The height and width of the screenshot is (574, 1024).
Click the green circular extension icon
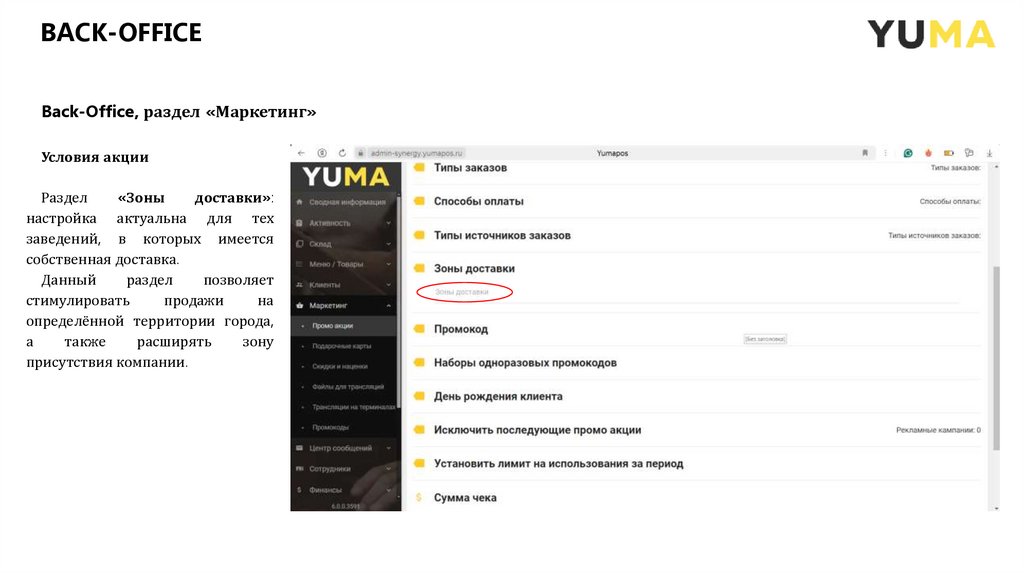(x=908, y=153)
